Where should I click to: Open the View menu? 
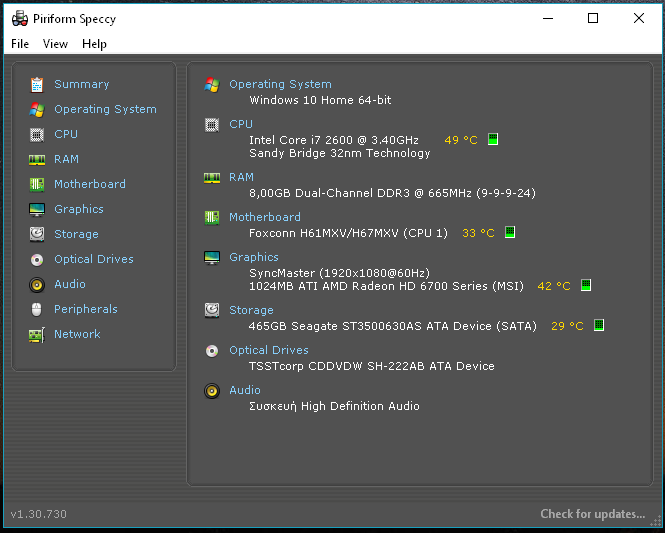click(x=55, y=44)
